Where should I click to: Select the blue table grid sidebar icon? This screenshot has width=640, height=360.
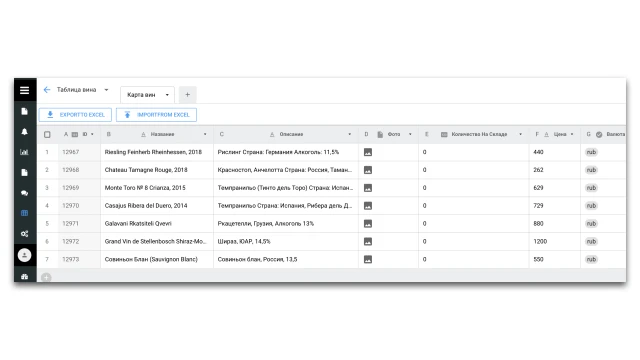24,213
